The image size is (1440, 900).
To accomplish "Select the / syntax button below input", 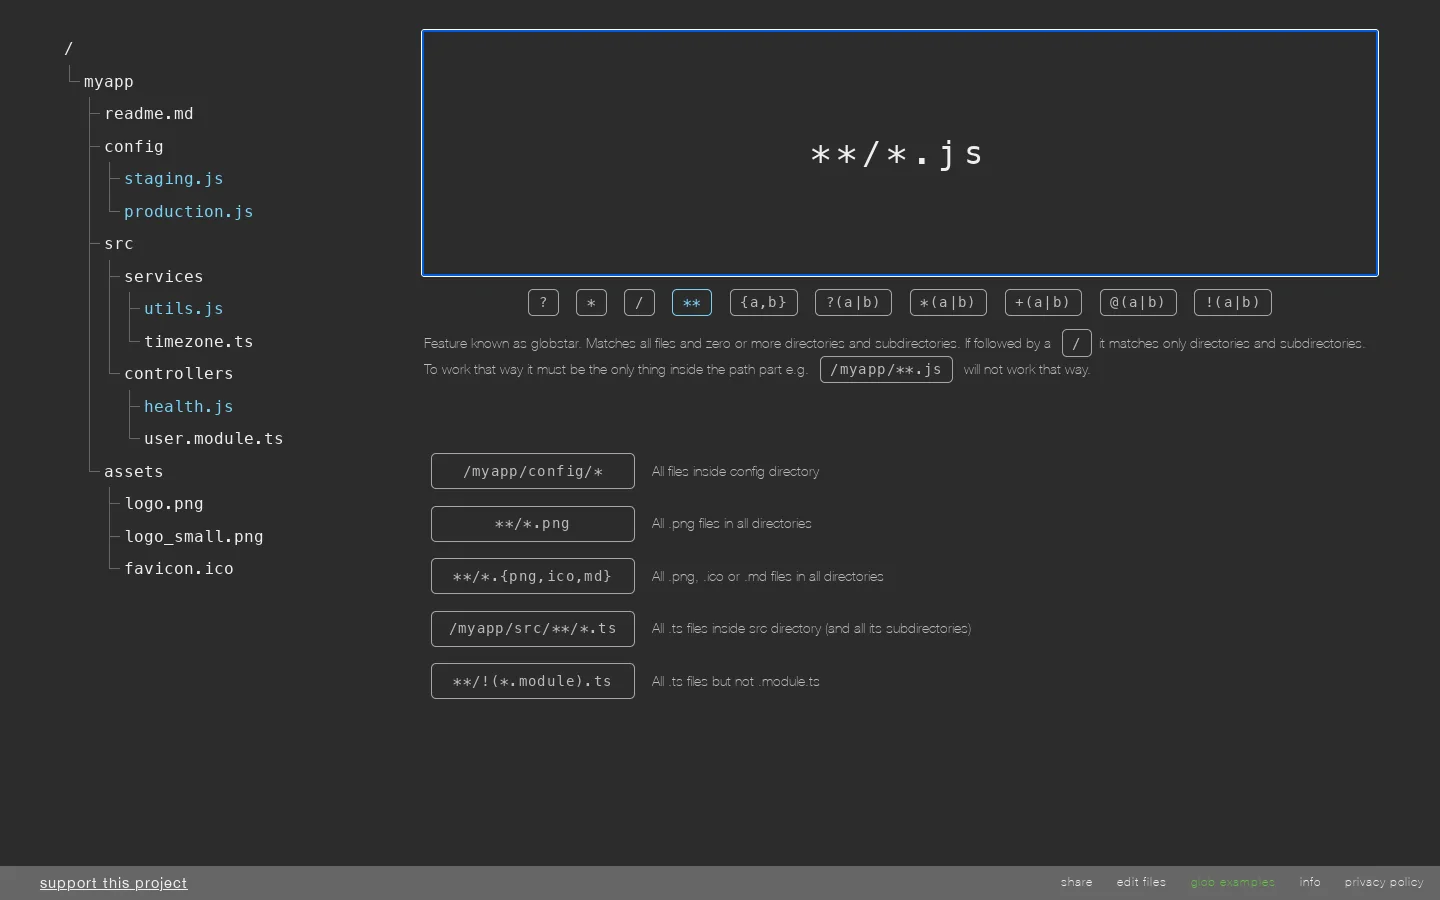I will [x=639, y=302].
